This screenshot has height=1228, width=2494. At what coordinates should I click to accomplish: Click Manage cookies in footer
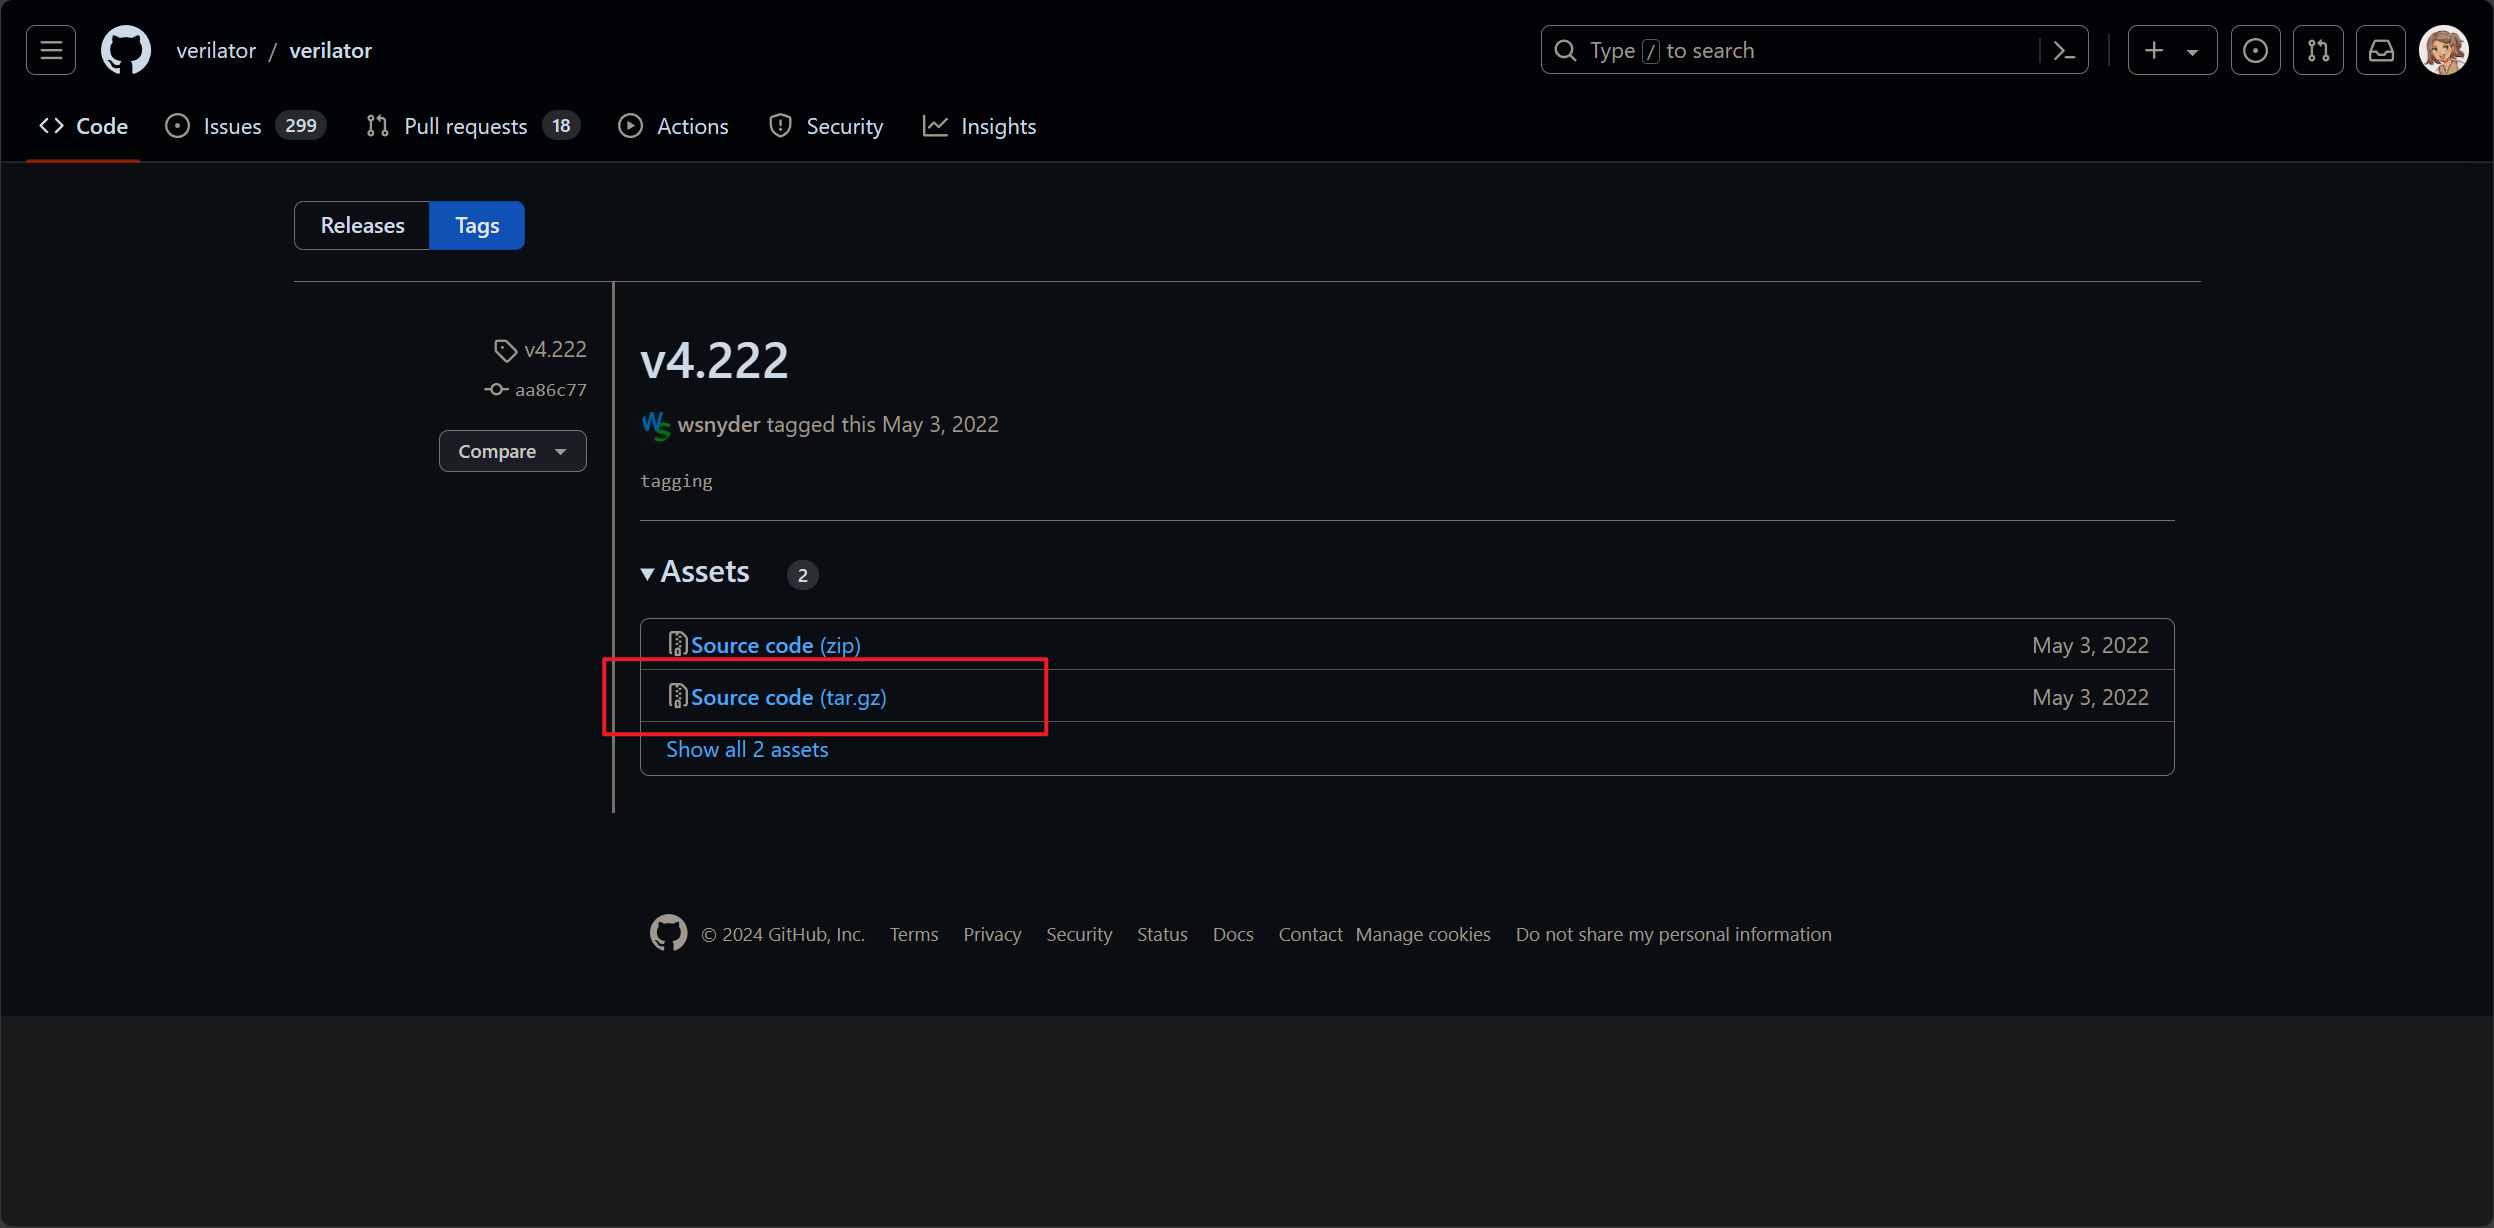[x=1423, y=934]
